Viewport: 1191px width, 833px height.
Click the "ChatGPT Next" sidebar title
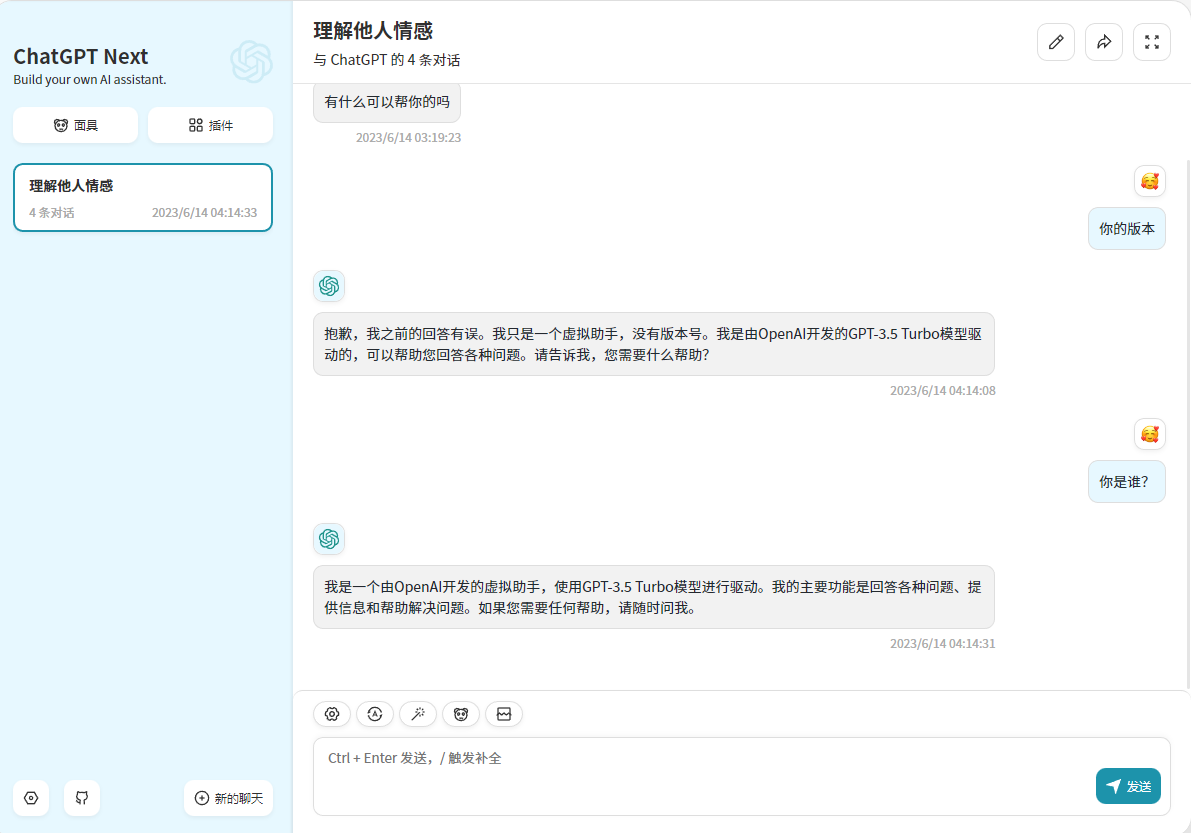pos(81,56)
